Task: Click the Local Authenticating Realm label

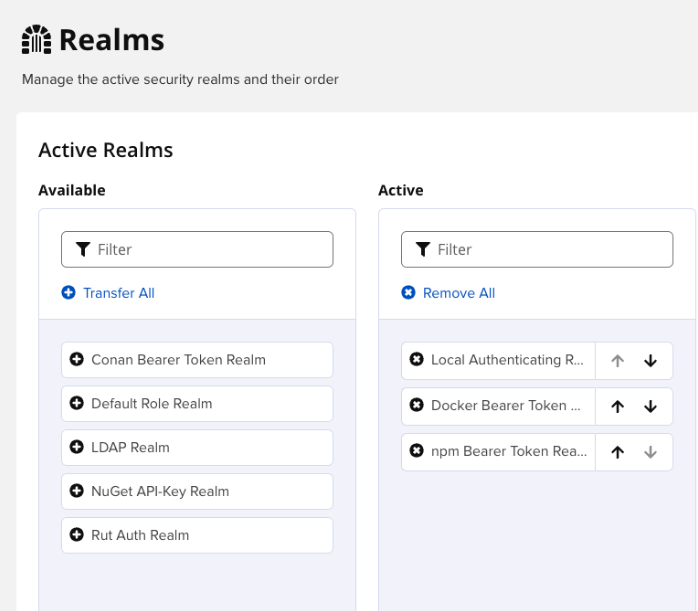Action: point(507,360)
